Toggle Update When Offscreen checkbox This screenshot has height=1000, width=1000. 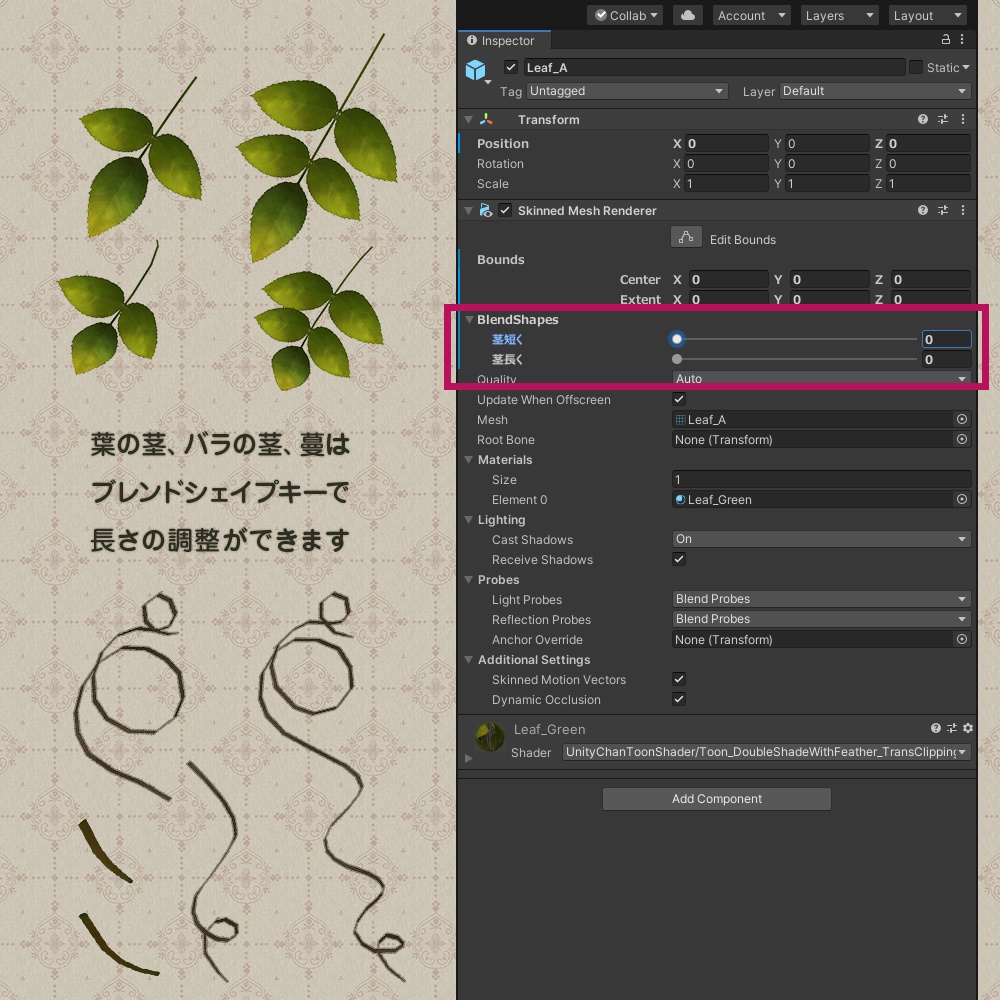(x=679, y=399)
